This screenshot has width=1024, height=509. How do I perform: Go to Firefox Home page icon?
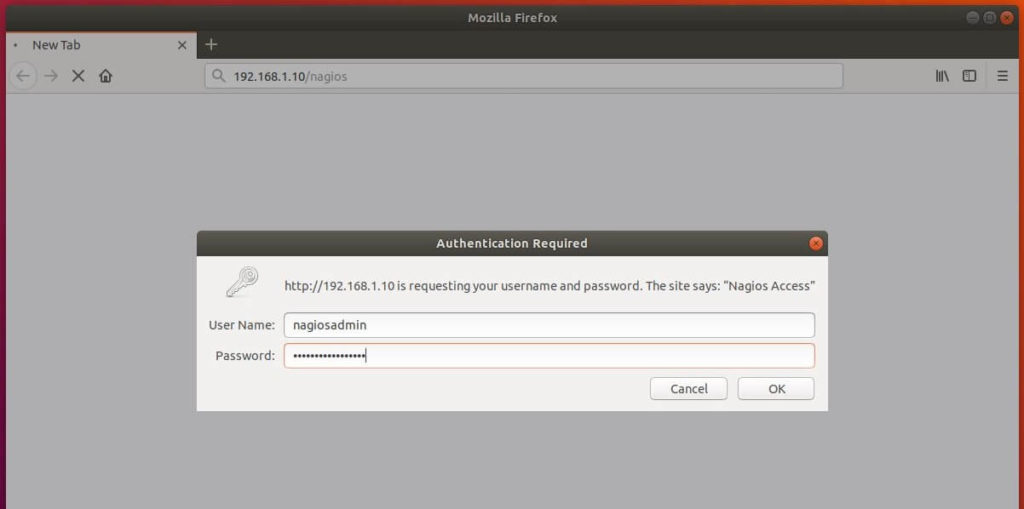click(x=106, y=76)
